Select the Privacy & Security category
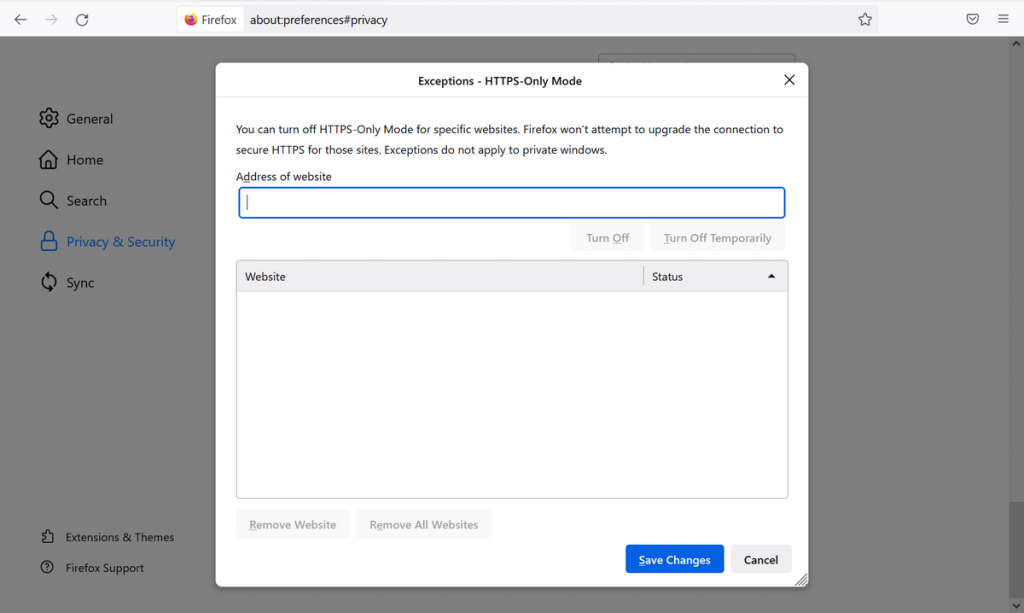The height and width of the screenshot is (613, 1024). [x=120, y=242]
